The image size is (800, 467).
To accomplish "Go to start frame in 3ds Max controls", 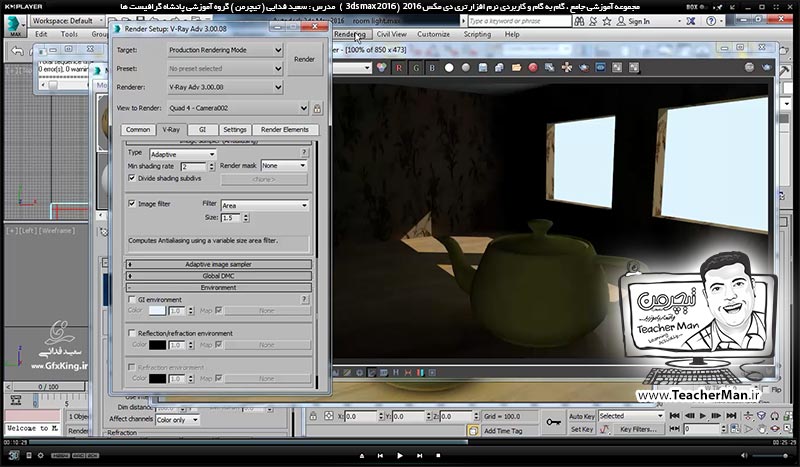I will [x=674, y=416].
